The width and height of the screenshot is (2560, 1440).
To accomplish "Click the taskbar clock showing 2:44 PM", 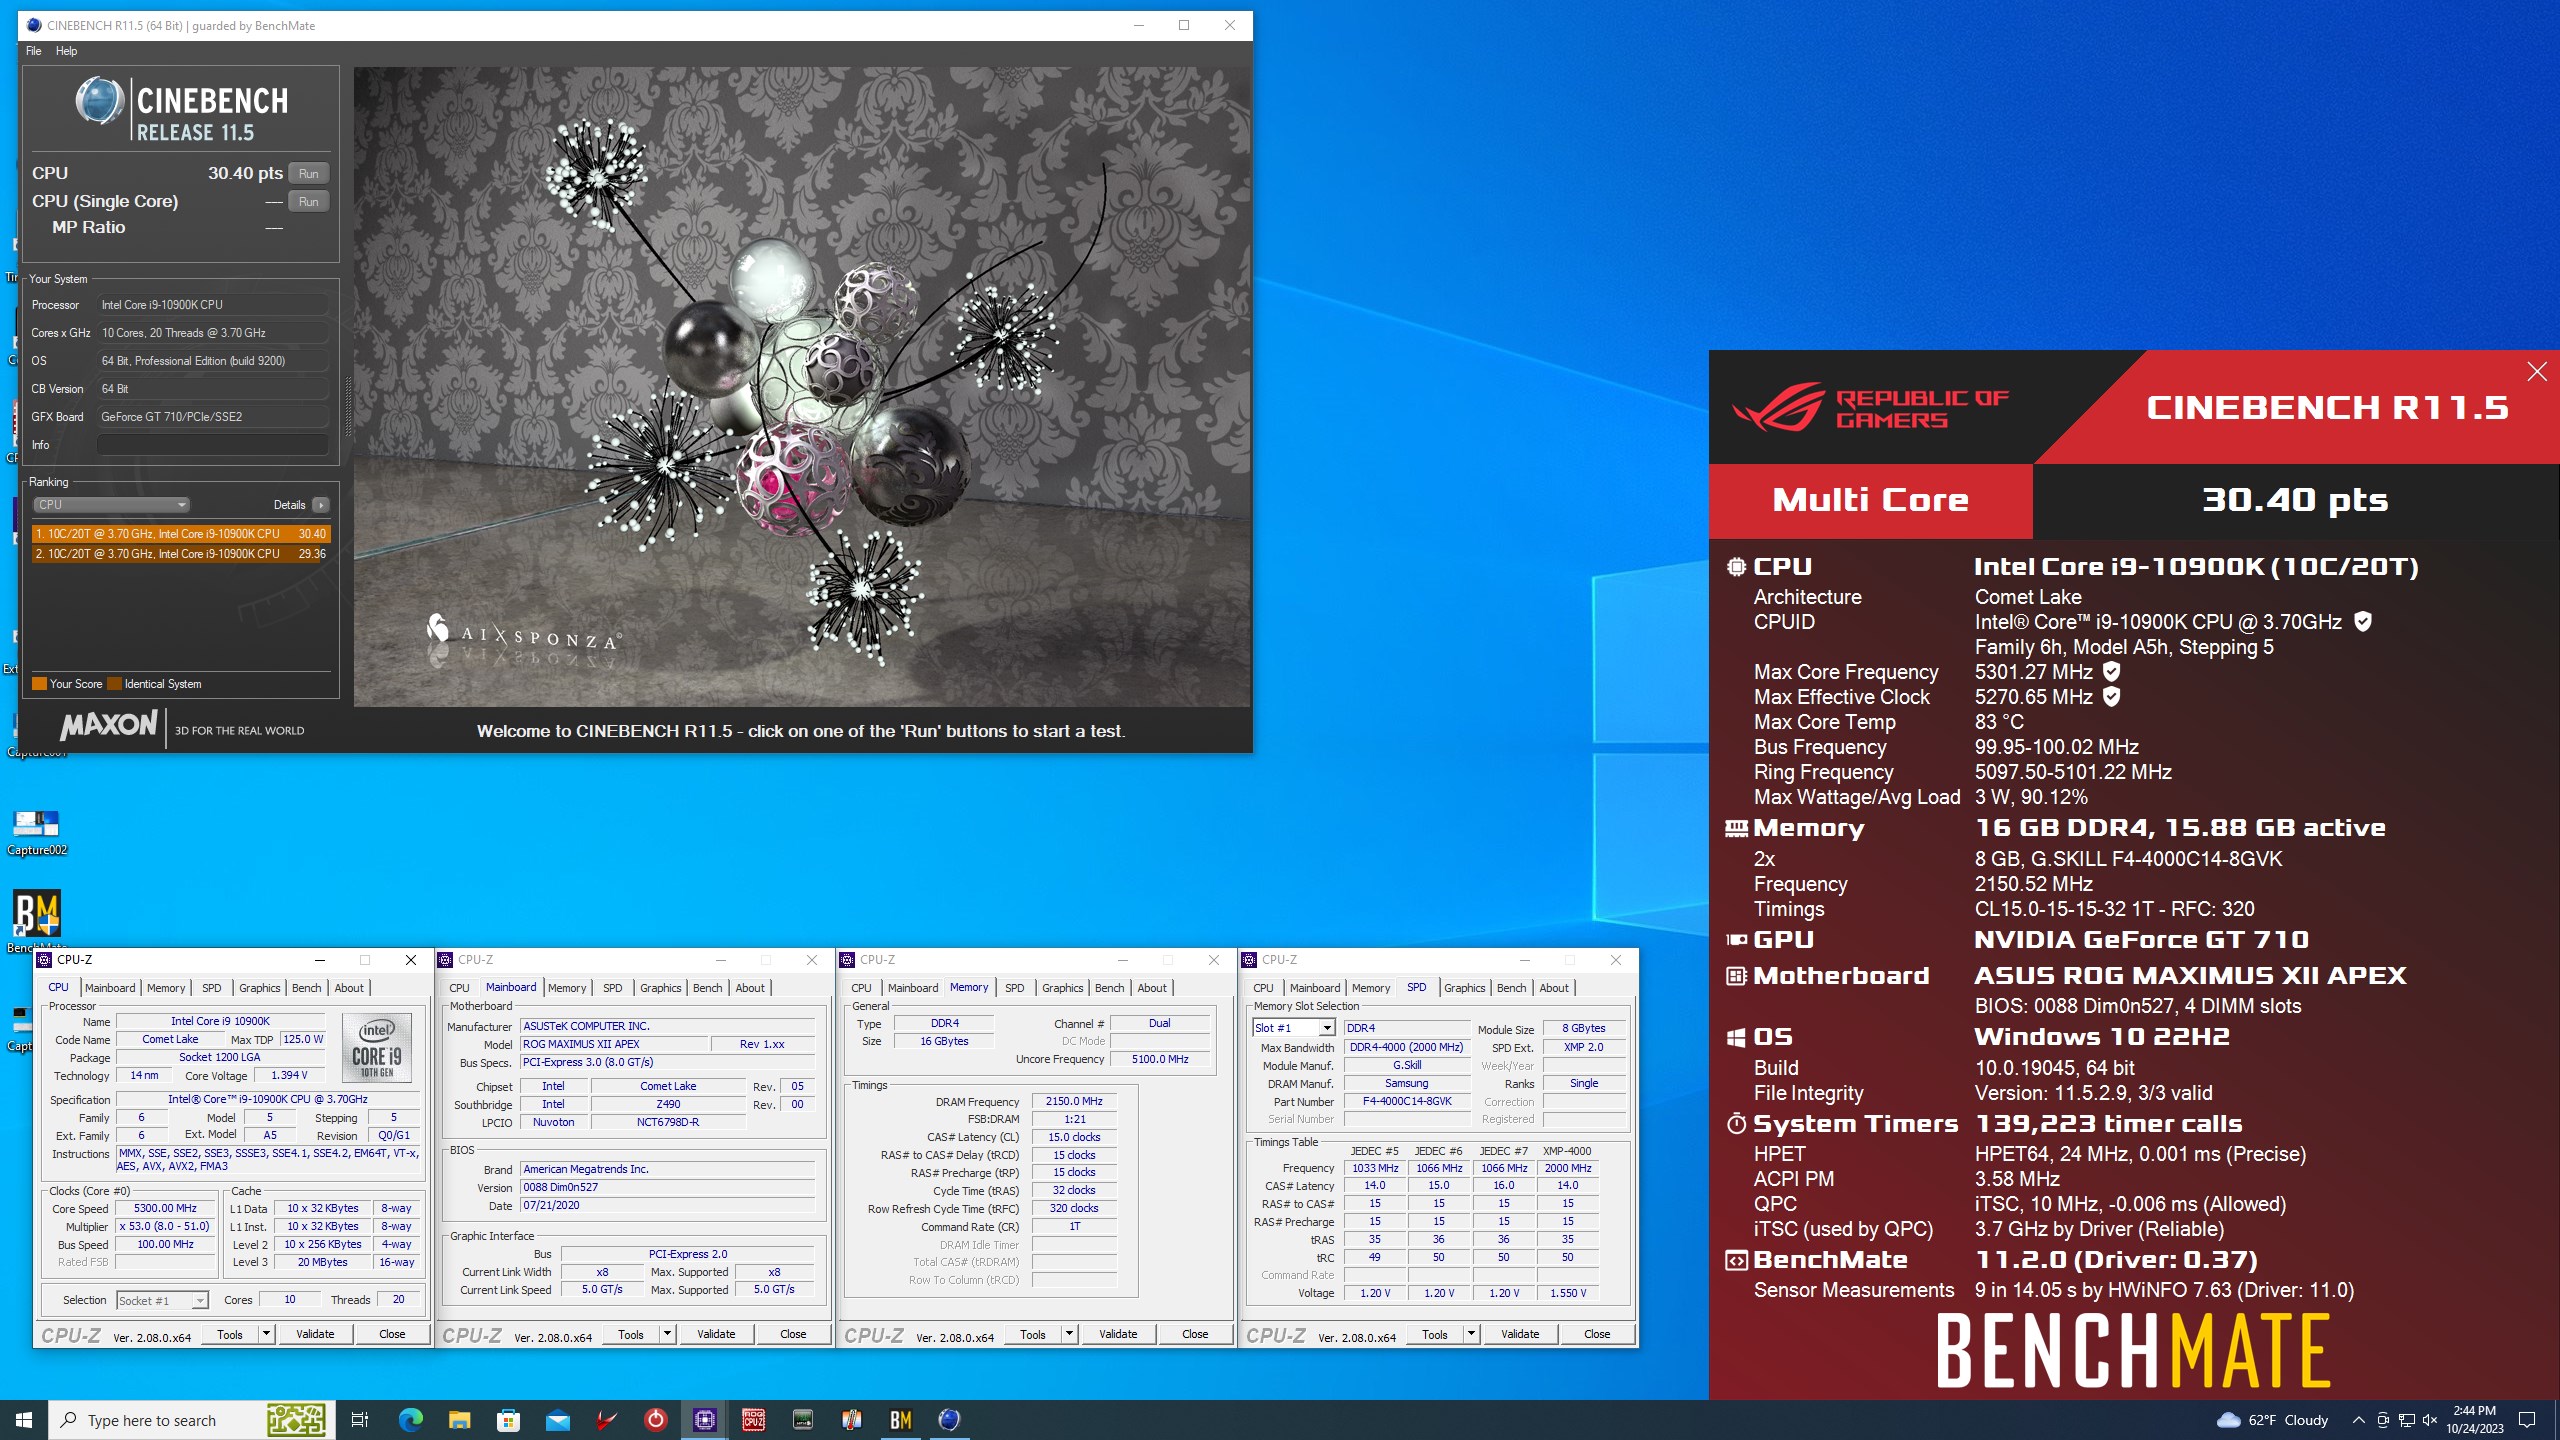I will pyautogui.click(x=2474, y=1420).
